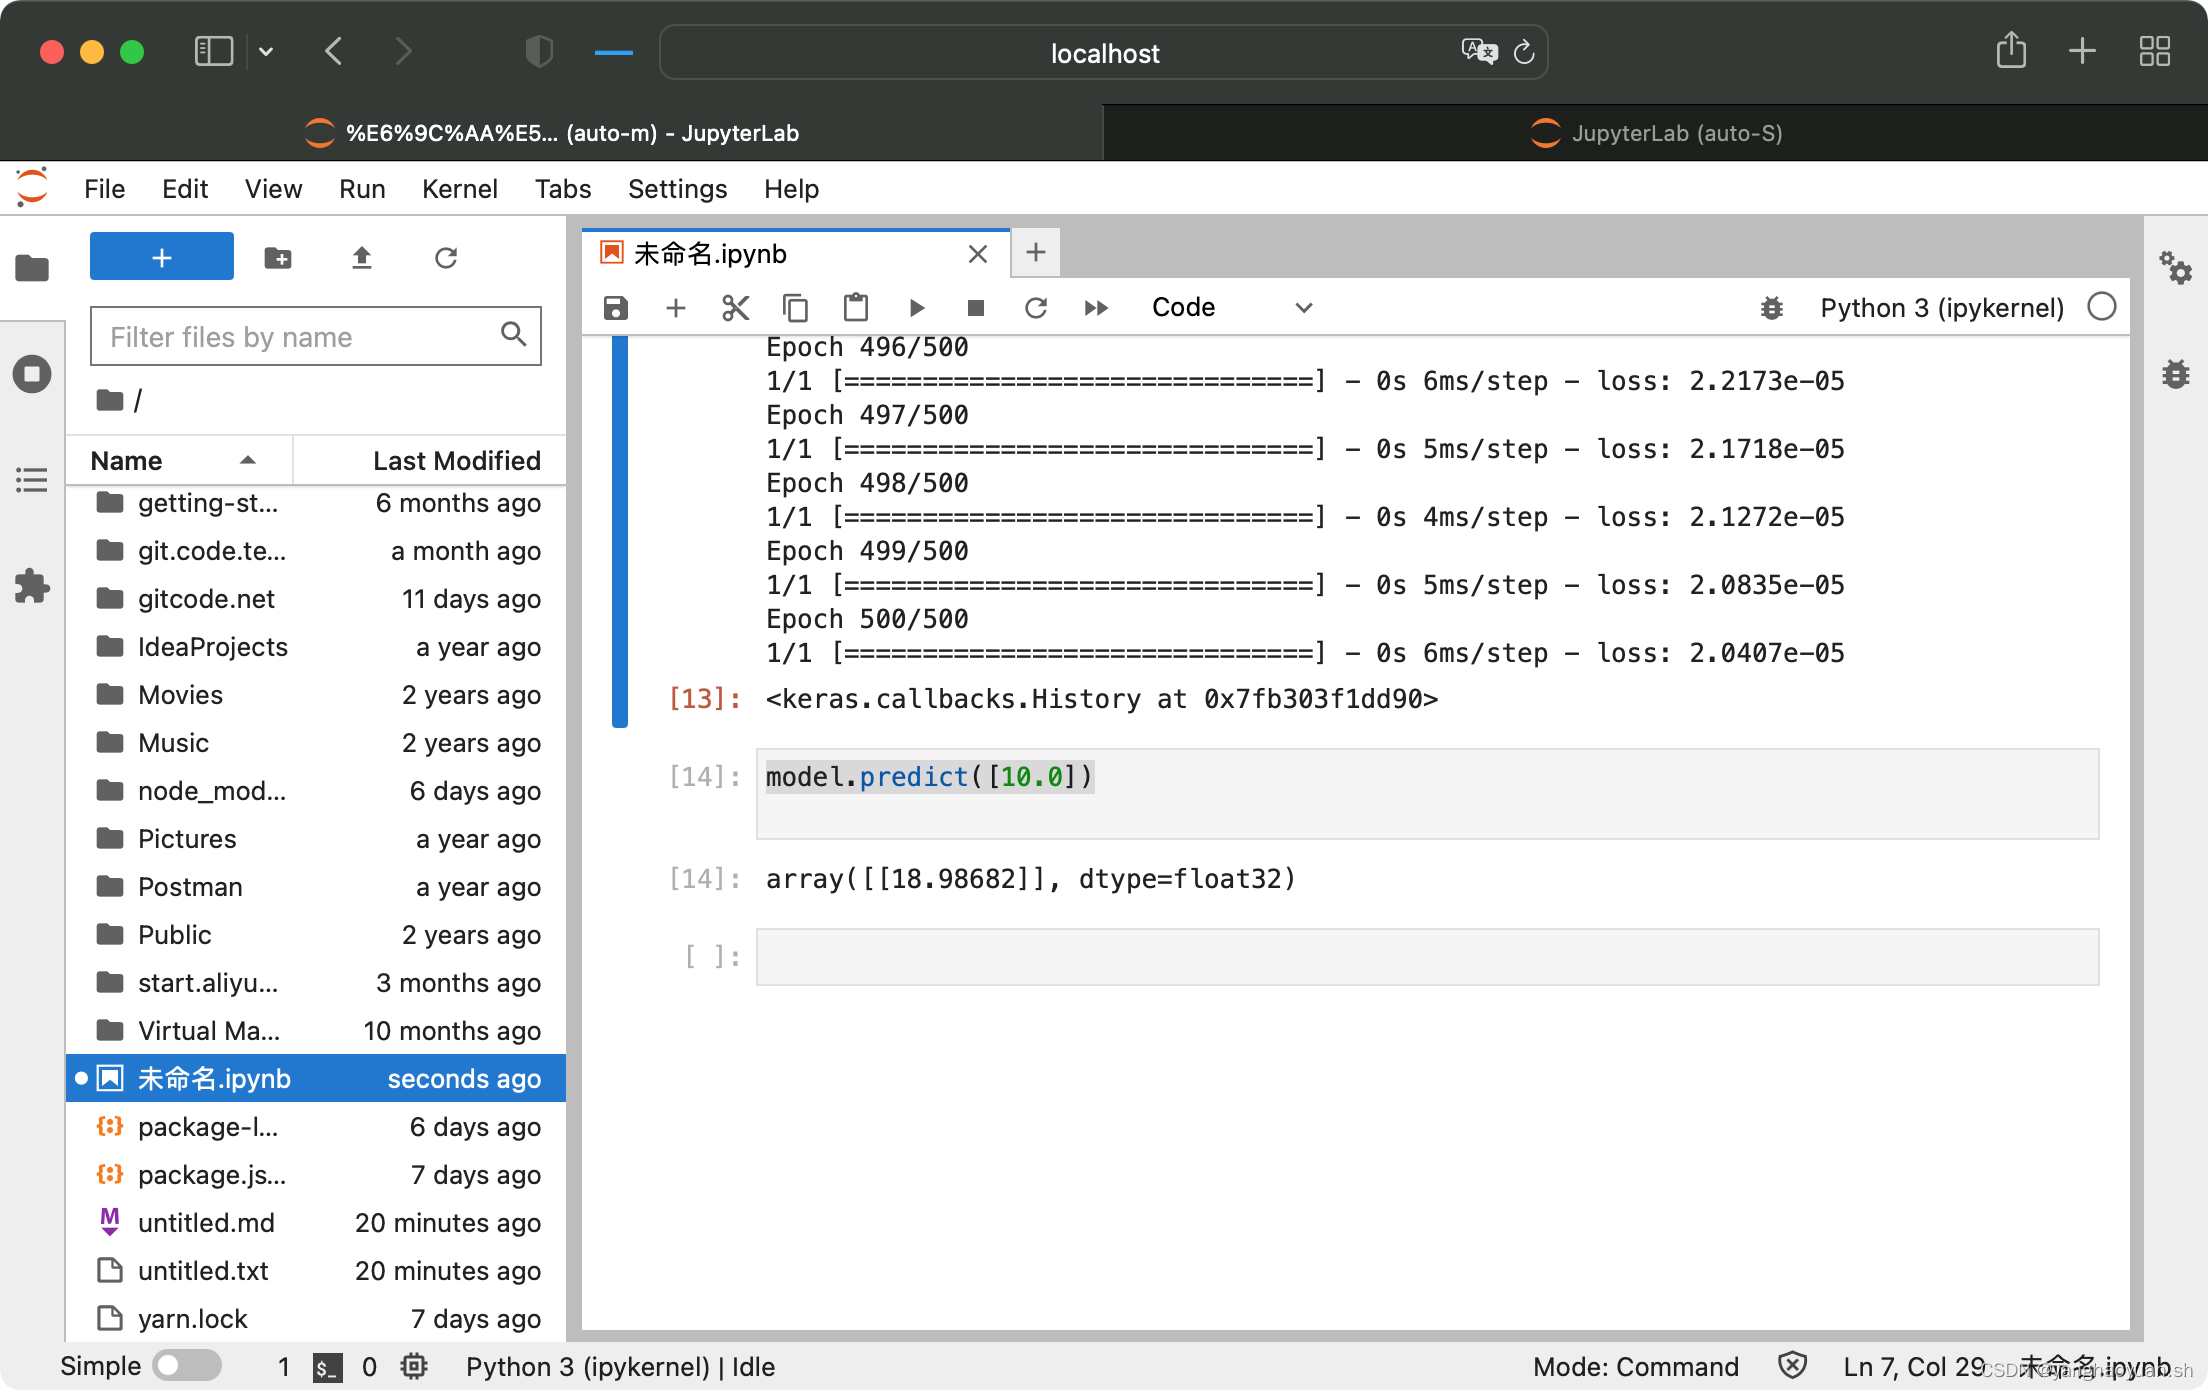Expand Safari sidebar options chevron
This screenshot has height=1390, width=2208.
pos(266,51)
